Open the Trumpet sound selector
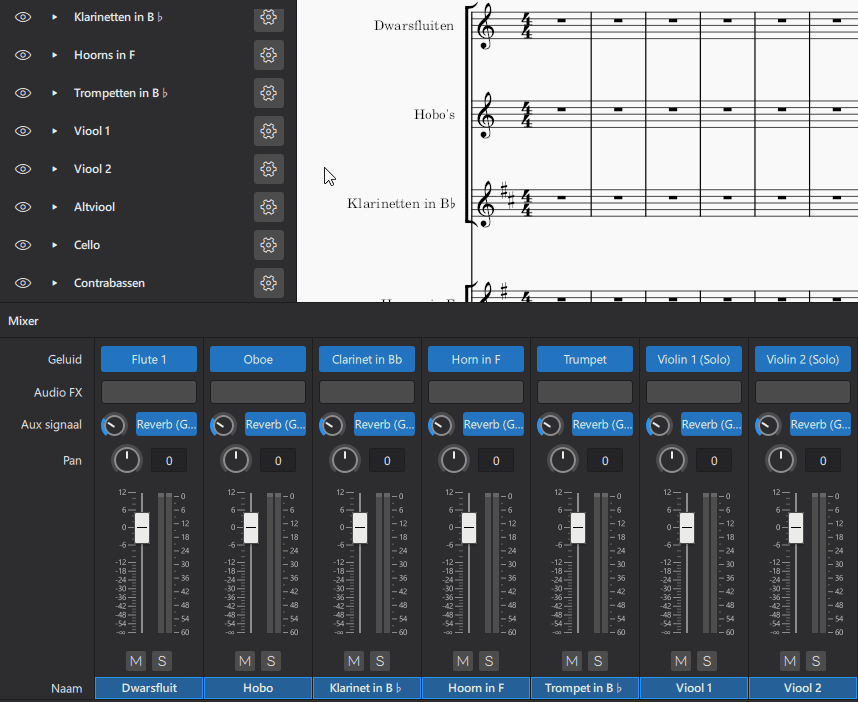The width and height of the screenshot is (858, 702). click(584, 359)
